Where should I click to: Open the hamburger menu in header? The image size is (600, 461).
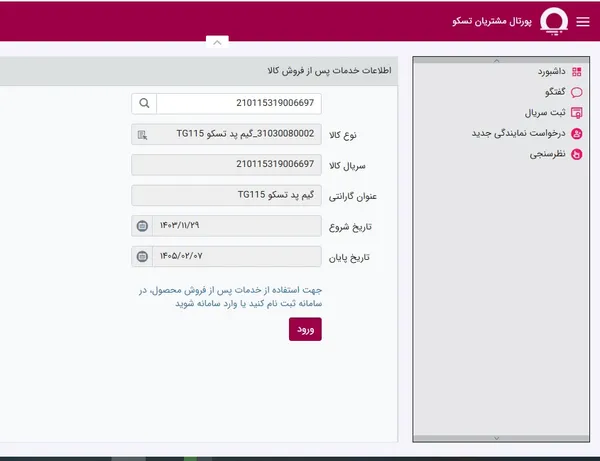point(583,21)
